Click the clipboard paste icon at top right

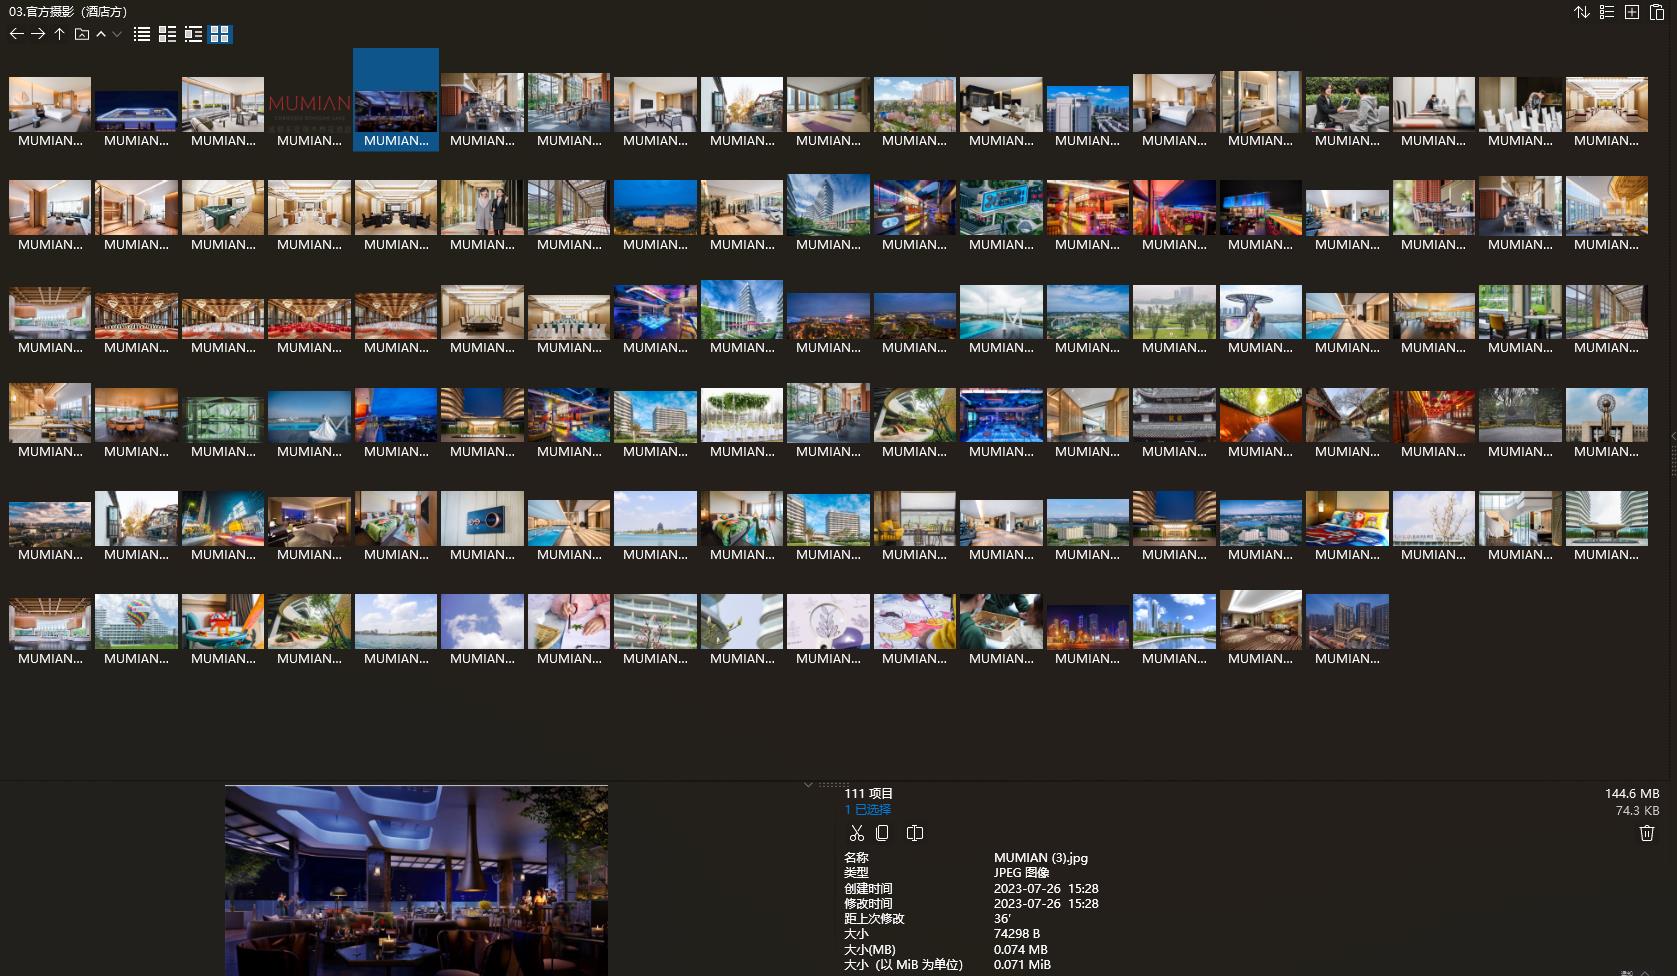coord(1656,12)
